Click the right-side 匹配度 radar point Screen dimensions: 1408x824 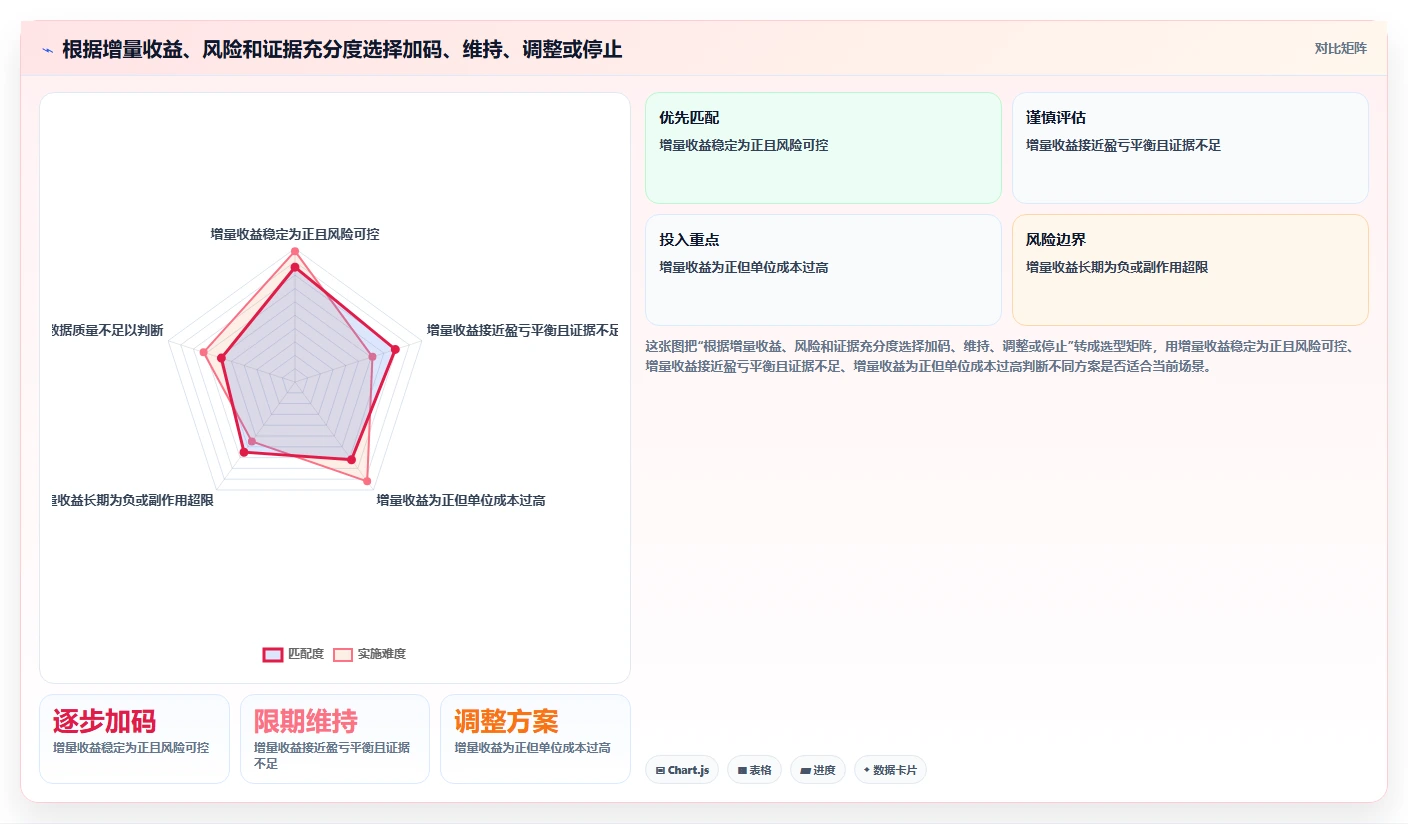click(395, 349)
